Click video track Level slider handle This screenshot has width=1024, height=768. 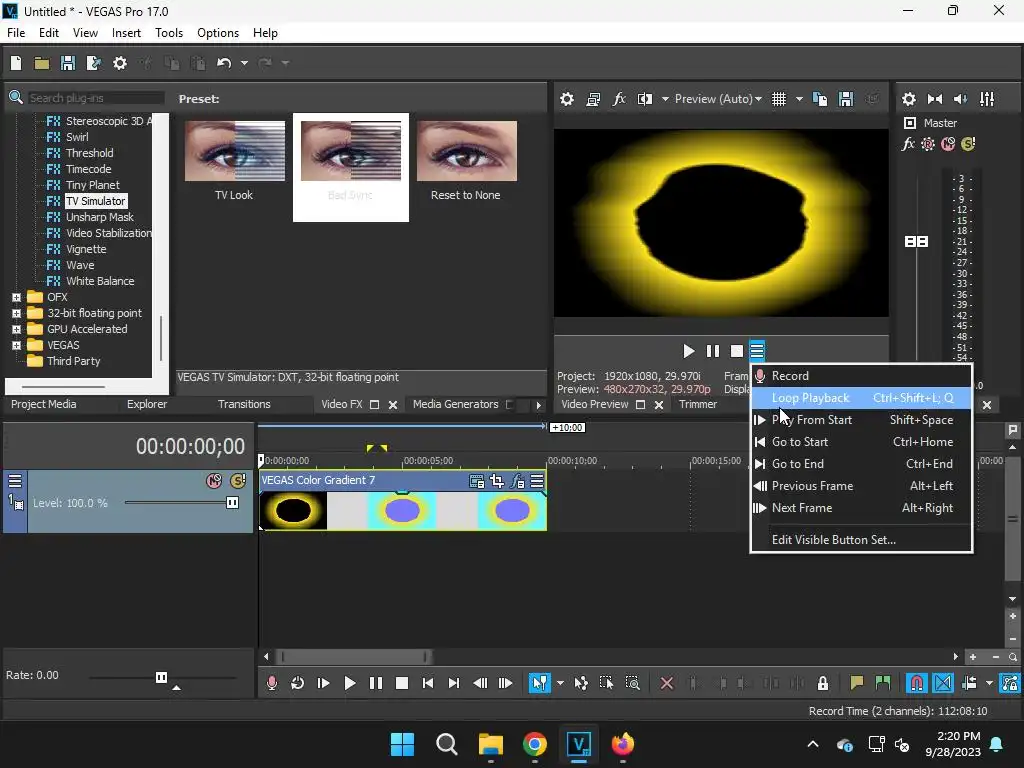(232, 502)
